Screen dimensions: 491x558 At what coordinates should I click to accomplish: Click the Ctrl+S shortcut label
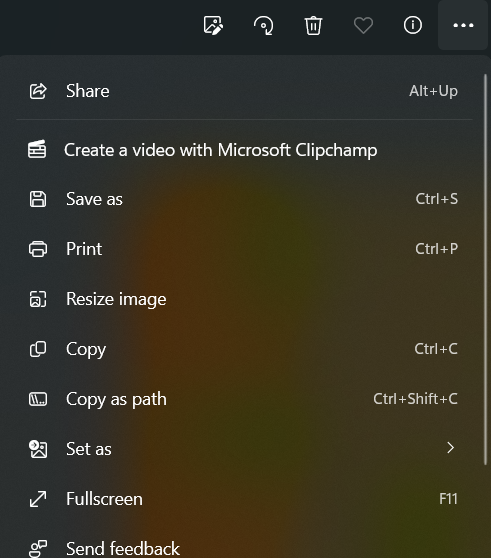(437, 199)
